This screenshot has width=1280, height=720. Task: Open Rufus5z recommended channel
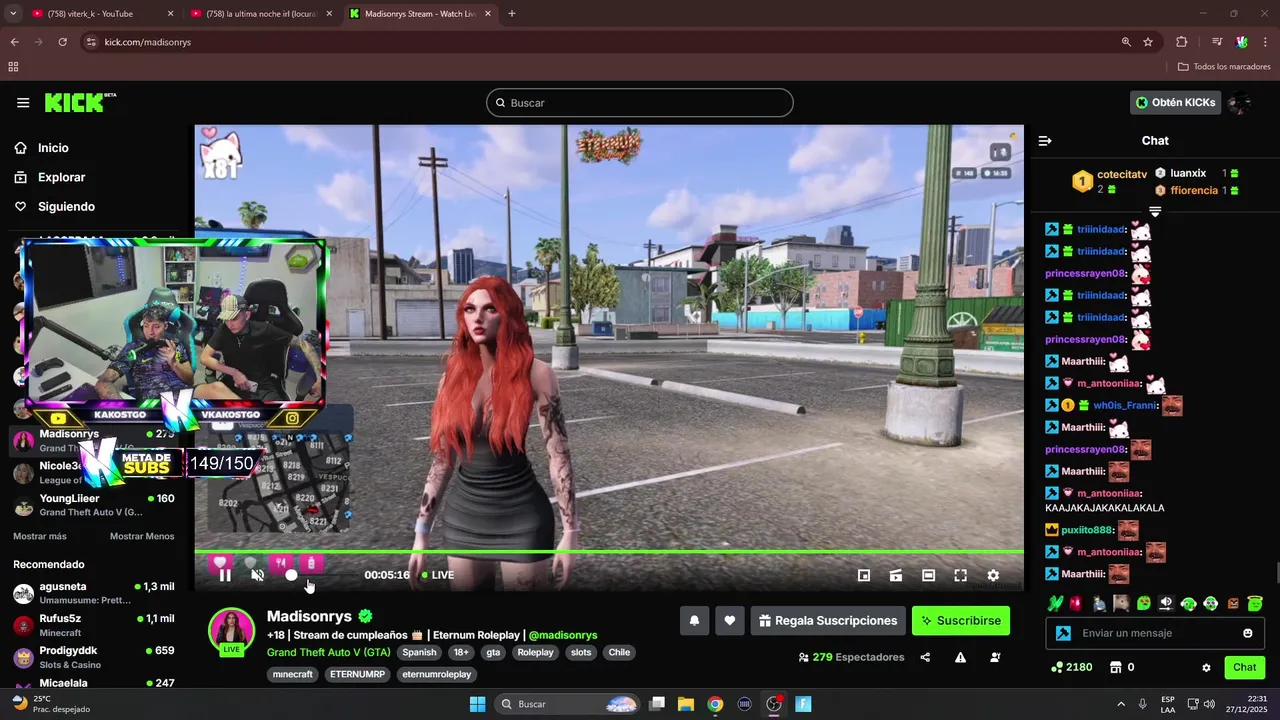(x=94, y=625)
